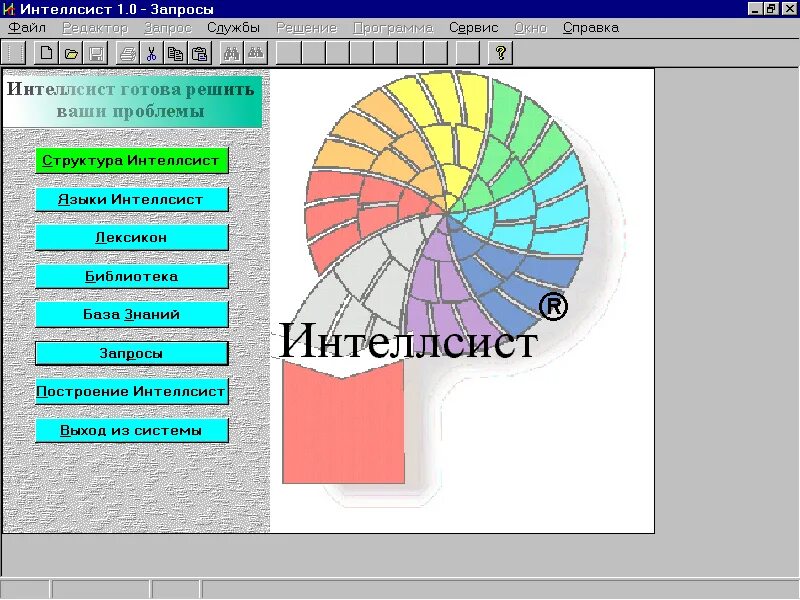The image size is (800, 600).
Task: Restore down the Интеллсист window
Action: point(771,9)
